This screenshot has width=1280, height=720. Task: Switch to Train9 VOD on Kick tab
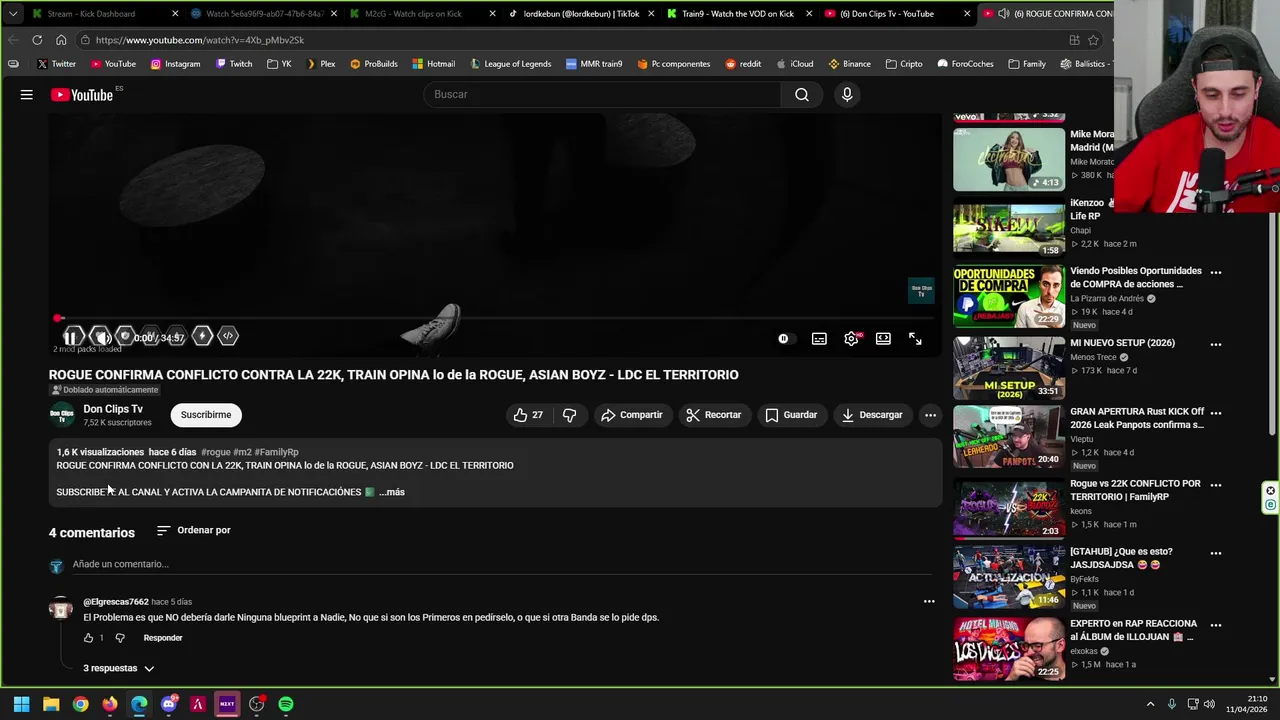click(x=738, y=14)
